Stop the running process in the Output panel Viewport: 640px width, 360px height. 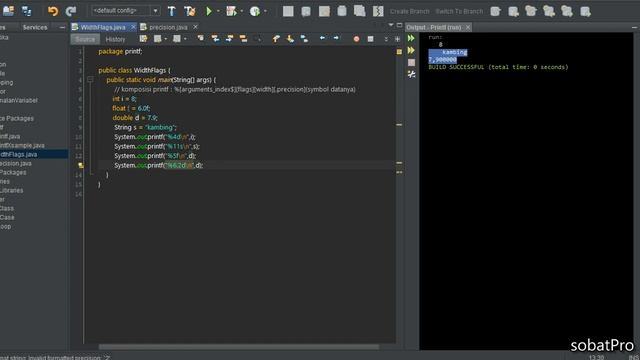coord(411,62)
